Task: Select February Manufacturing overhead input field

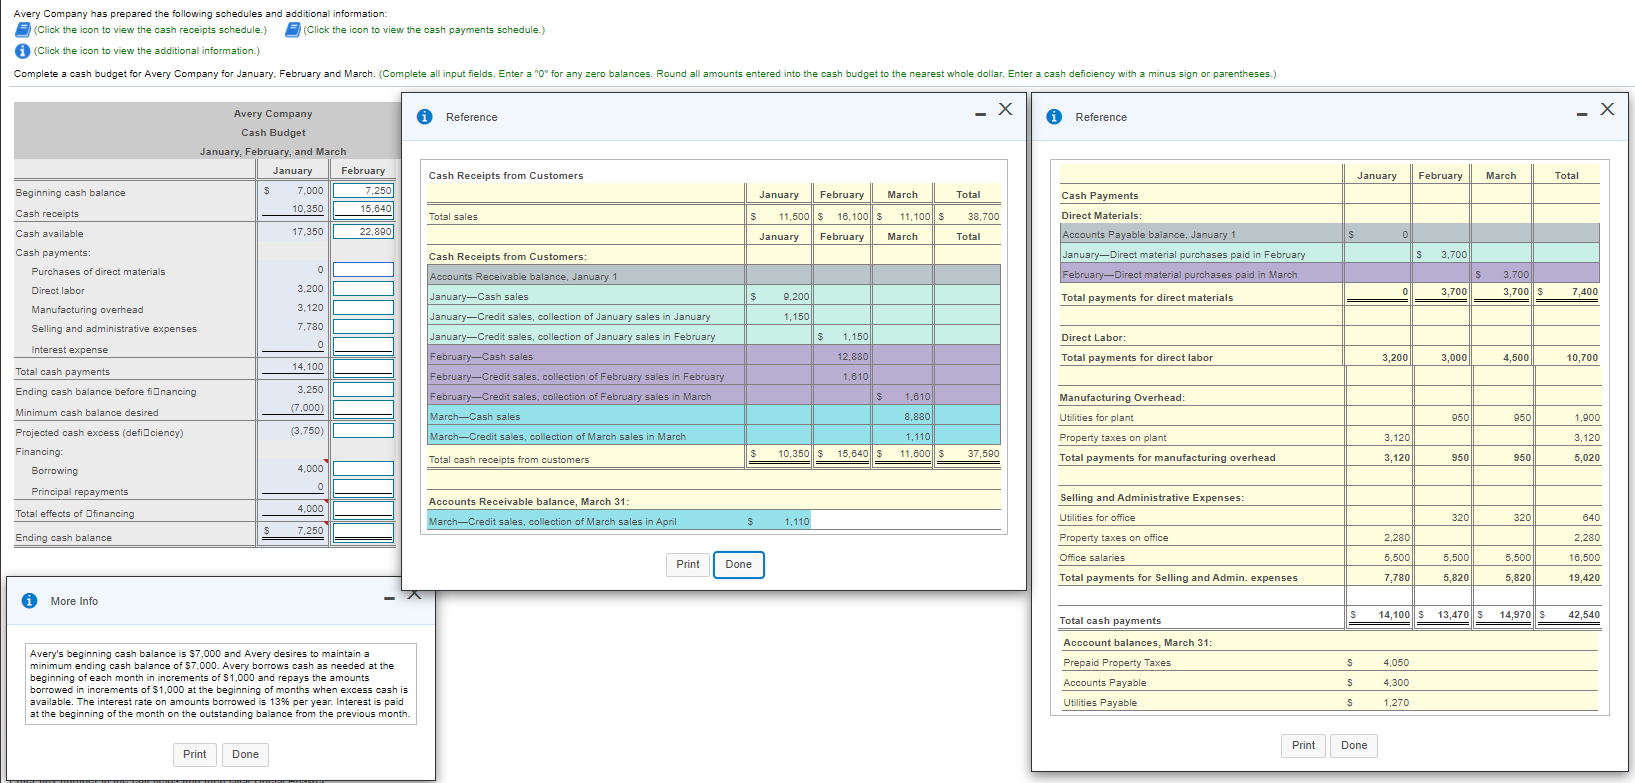Action: click(363, 307)
